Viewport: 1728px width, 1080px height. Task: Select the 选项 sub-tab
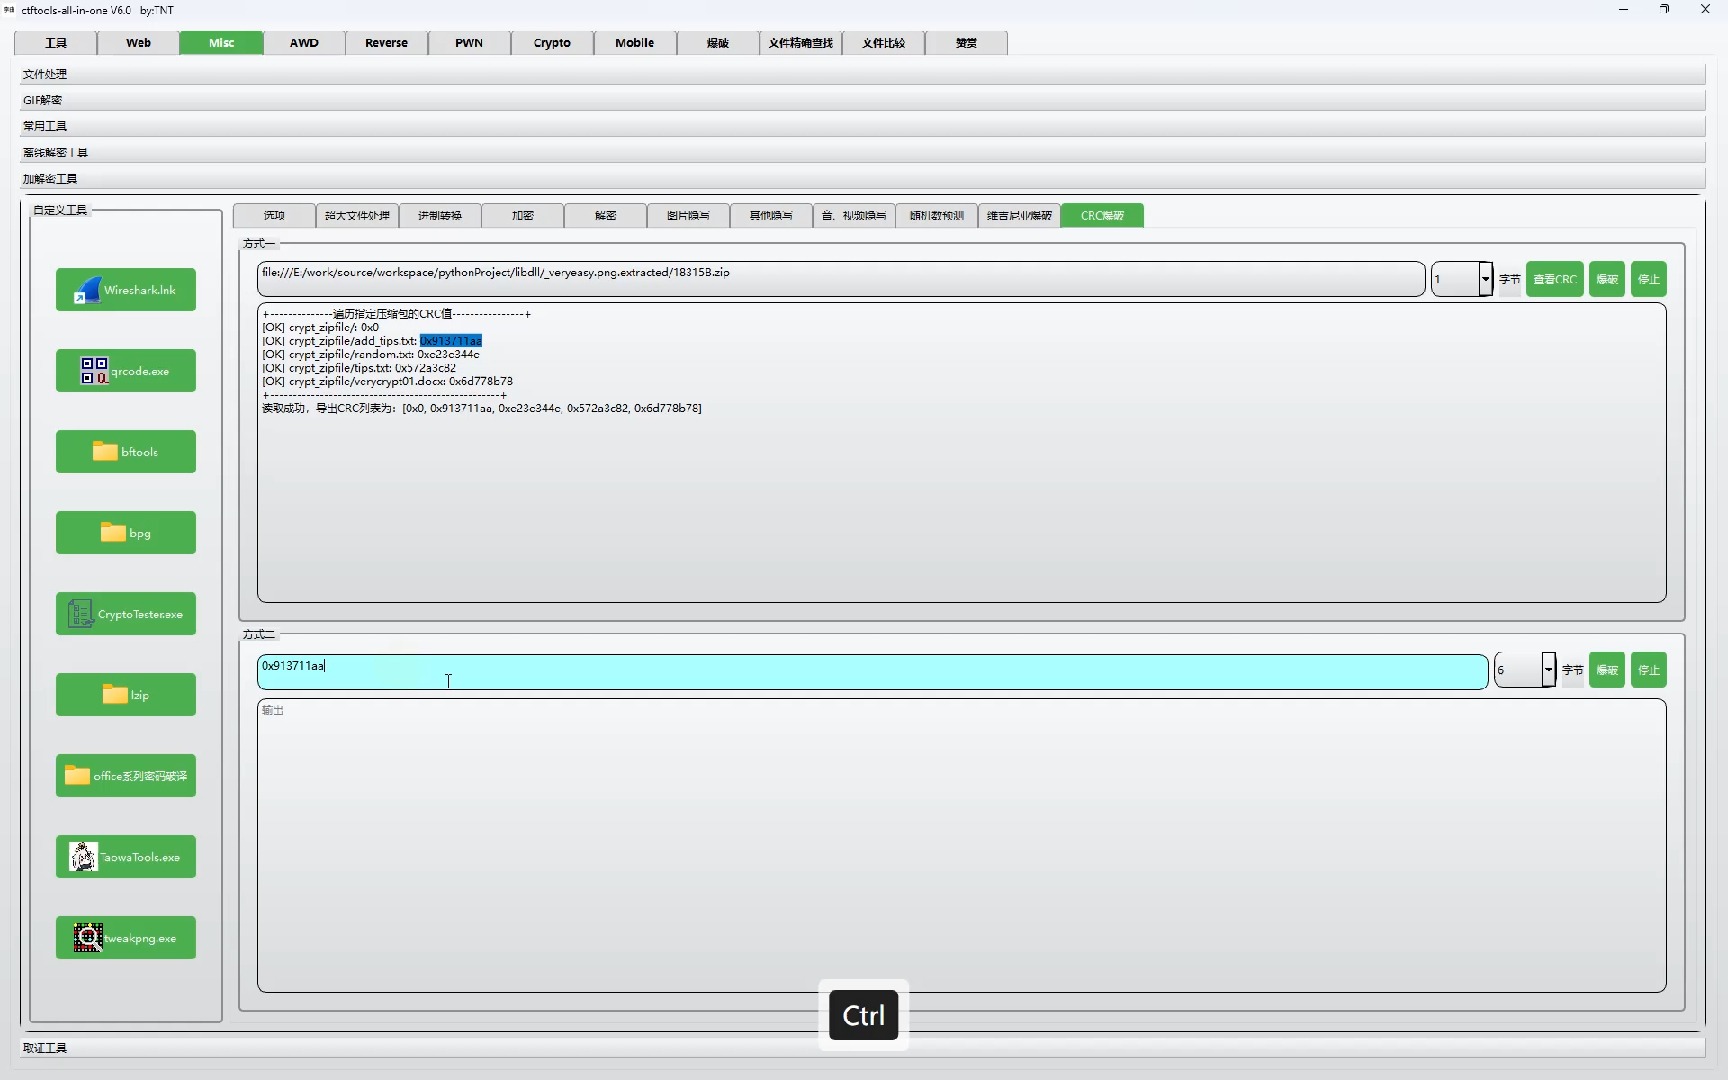274,215
